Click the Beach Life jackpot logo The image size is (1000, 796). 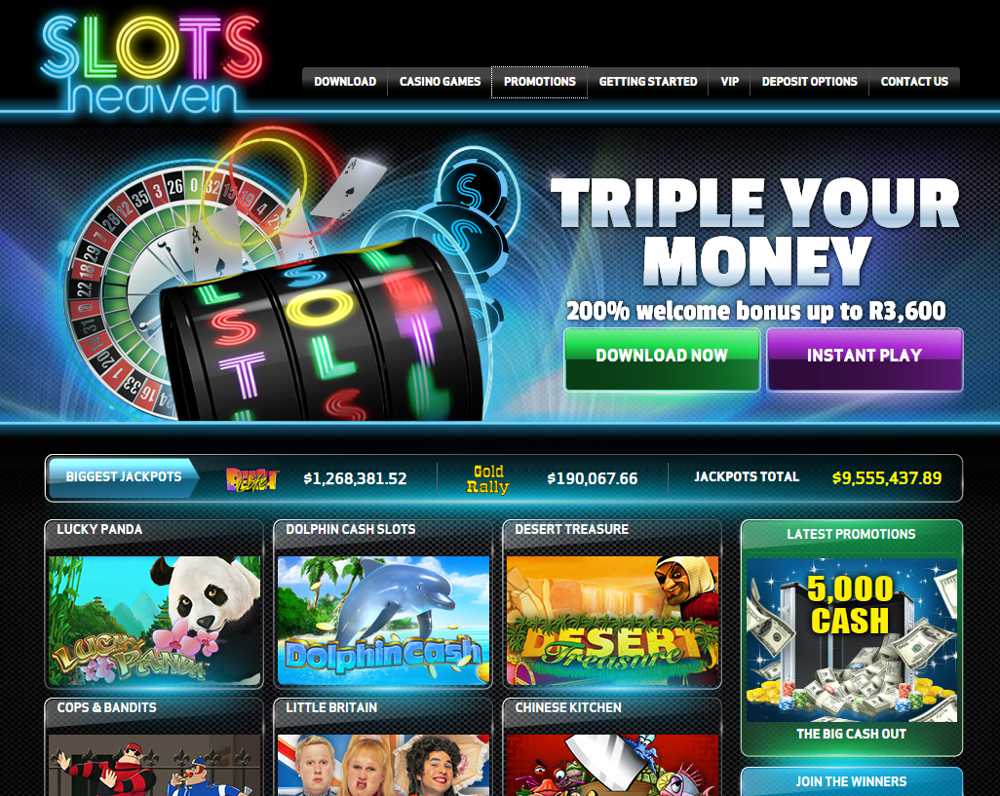pos(252,479)
